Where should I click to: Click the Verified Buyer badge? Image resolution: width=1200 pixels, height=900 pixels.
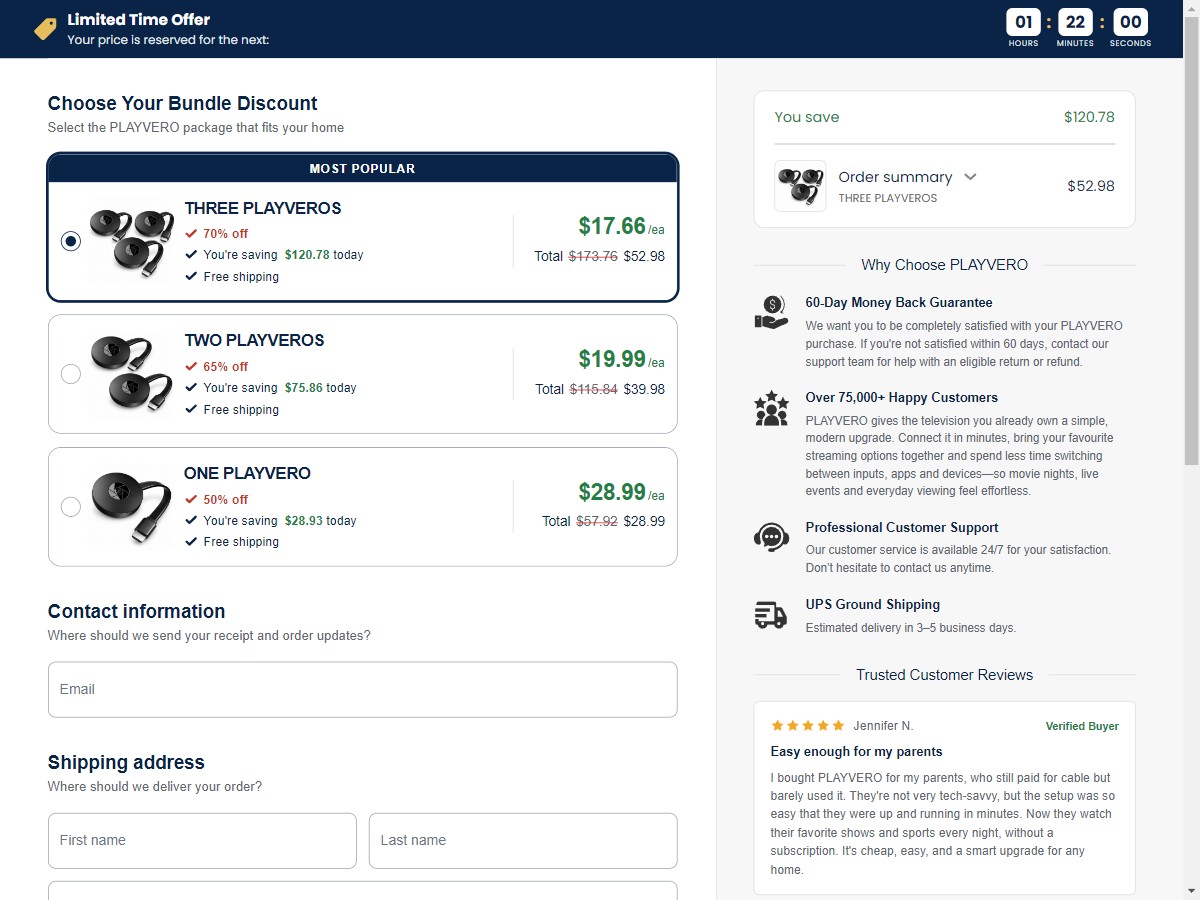pos(1082,726)
